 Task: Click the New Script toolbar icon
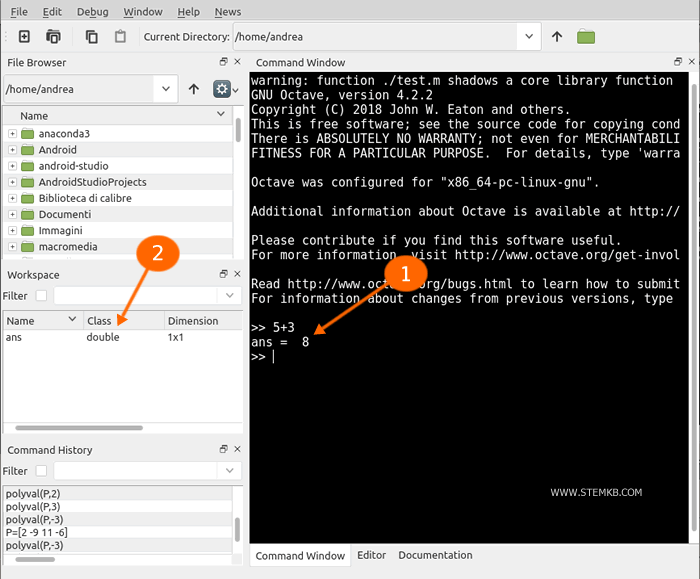tap(24, 37)
